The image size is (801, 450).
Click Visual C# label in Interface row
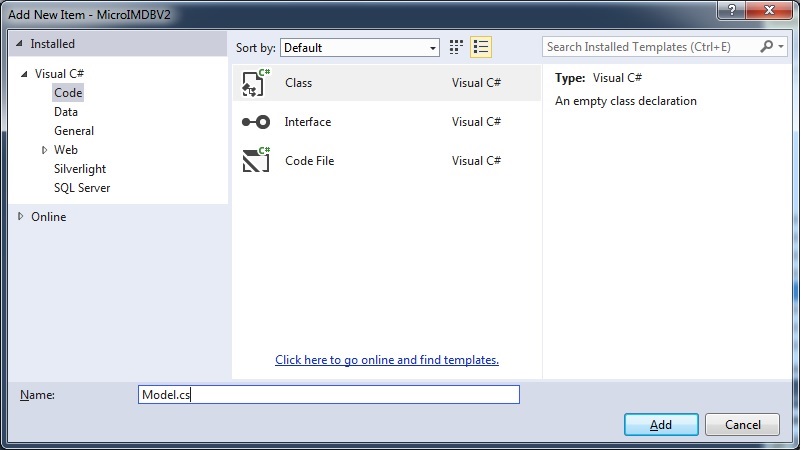point(476,122)
